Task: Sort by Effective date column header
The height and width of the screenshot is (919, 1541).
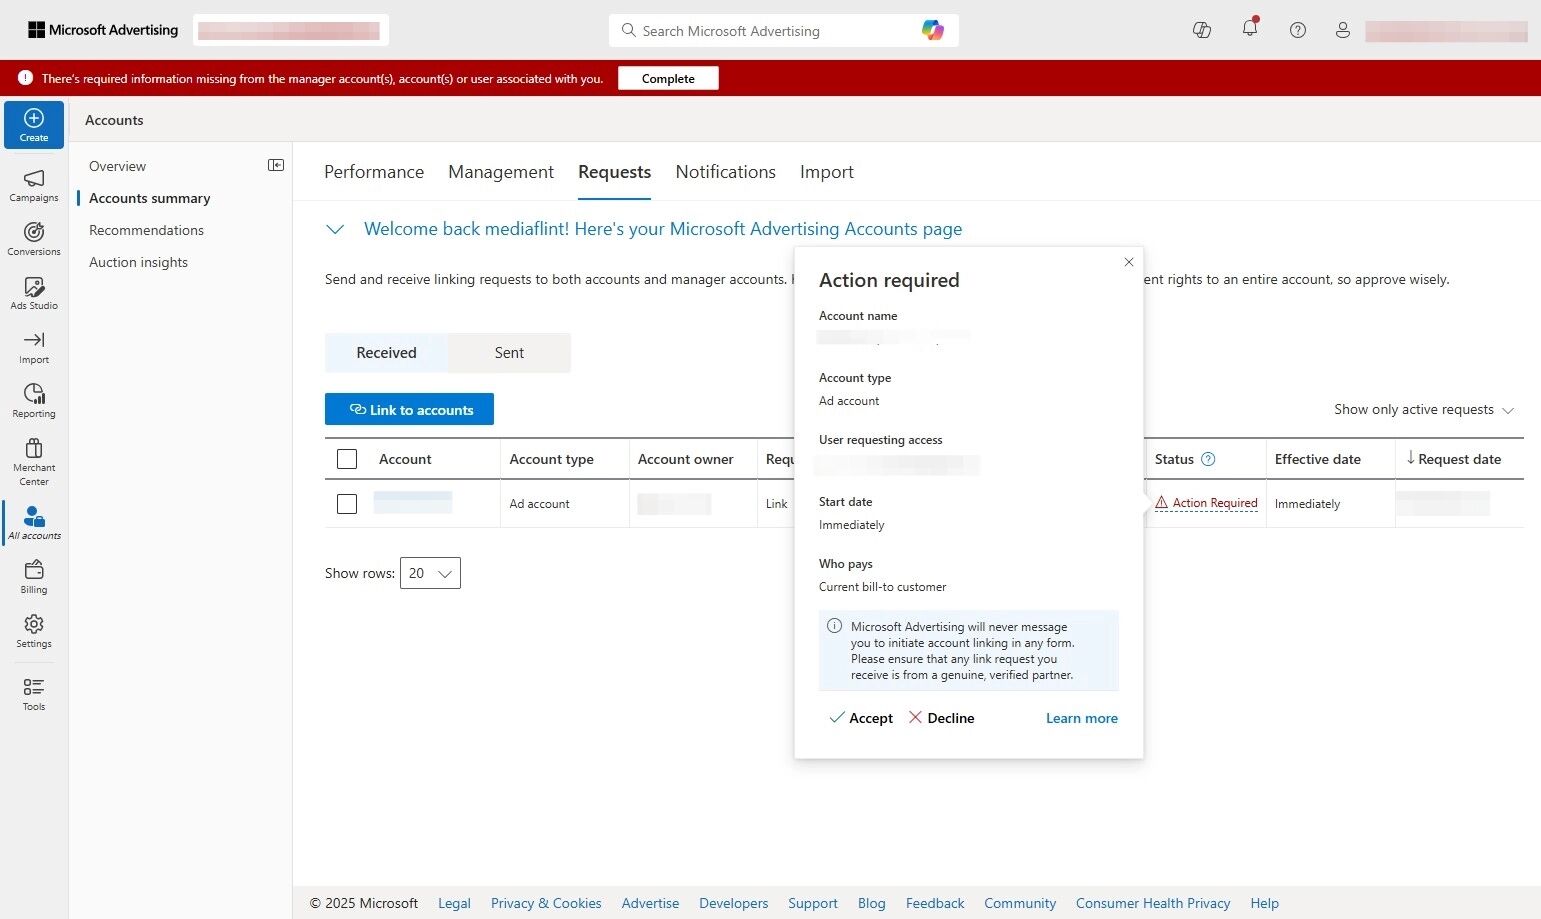Action: pos(1317,459)
